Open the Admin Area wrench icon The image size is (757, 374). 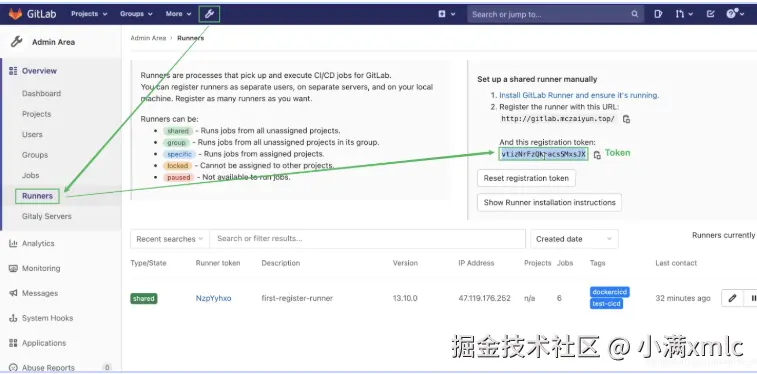coord(209,14)
